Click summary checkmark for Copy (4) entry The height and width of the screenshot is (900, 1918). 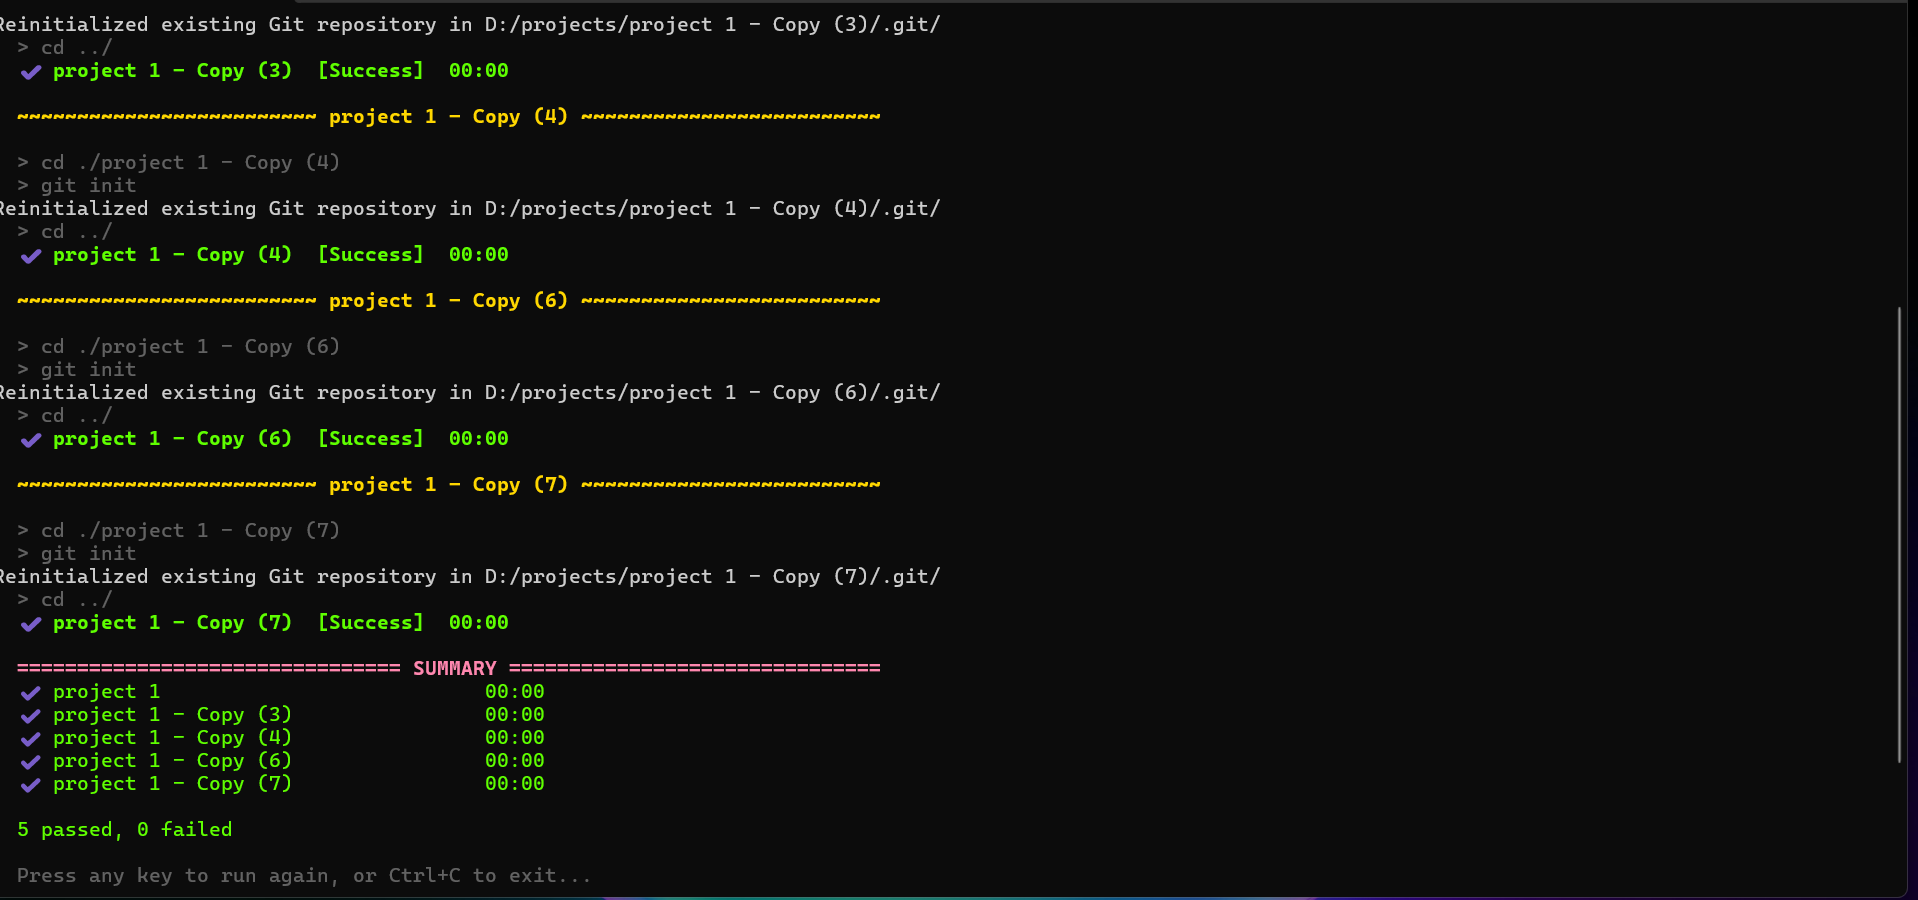(31, 739)
